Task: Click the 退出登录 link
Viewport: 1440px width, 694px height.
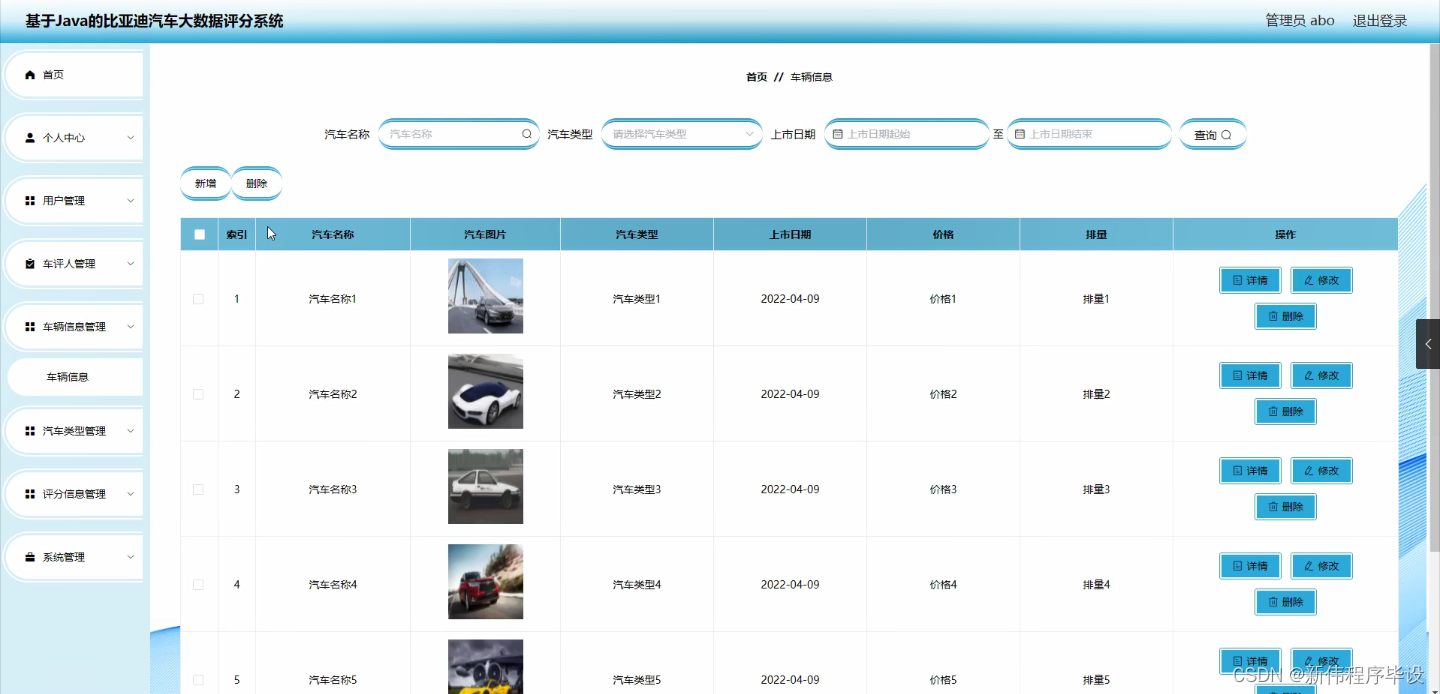Action: pyautogui.click(x=1380, y=21)
